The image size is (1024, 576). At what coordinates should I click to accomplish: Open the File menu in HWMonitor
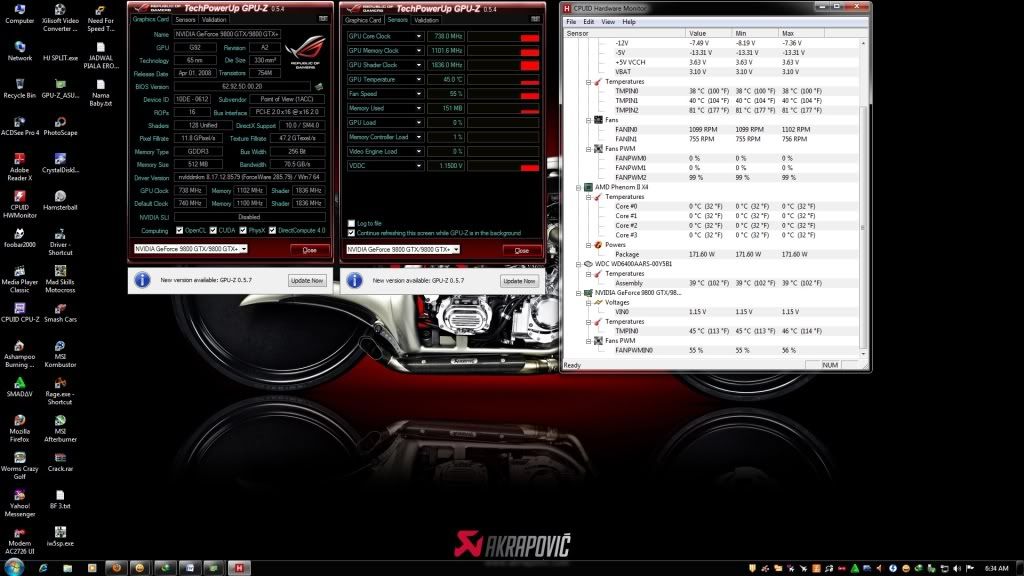(x=571, y=22)
